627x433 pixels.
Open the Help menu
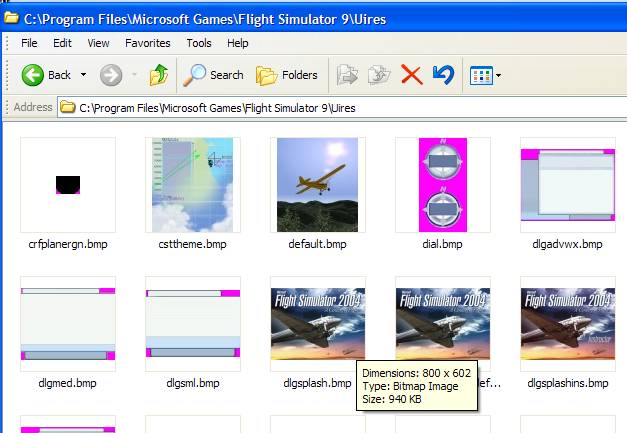coord(238,44)
